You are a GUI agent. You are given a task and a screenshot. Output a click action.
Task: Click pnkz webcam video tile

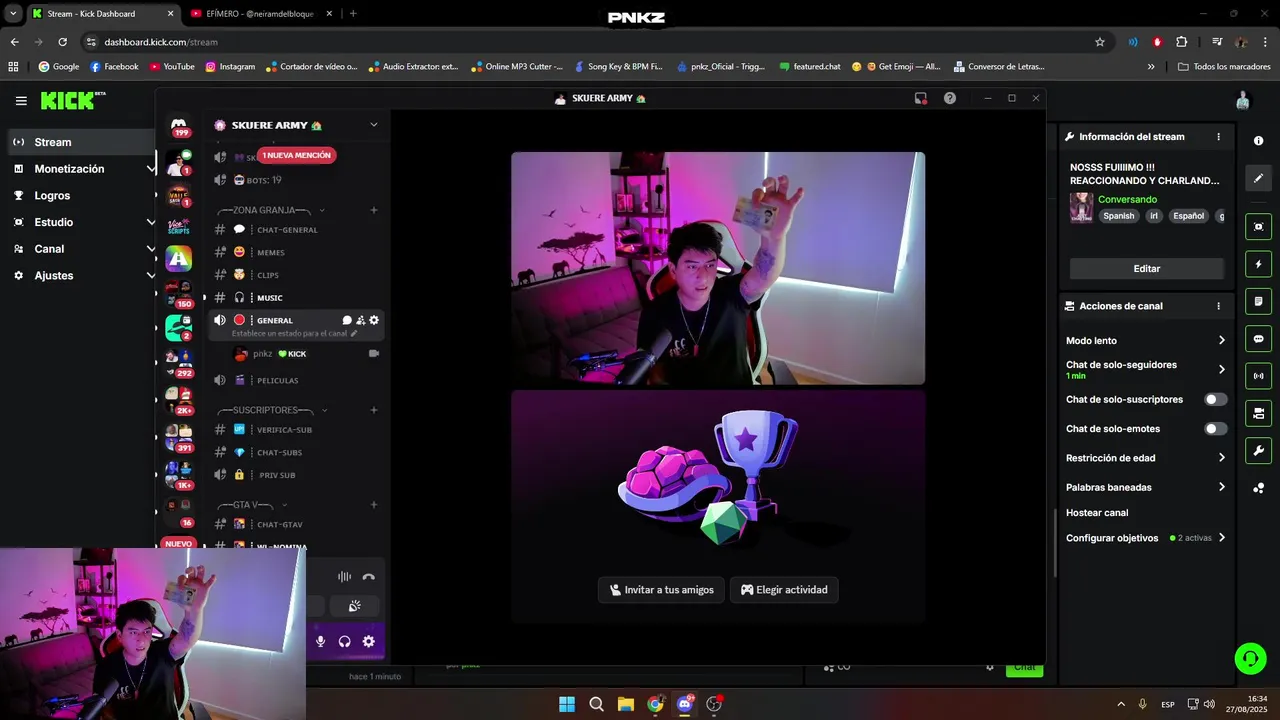click(x=718, y=268)
